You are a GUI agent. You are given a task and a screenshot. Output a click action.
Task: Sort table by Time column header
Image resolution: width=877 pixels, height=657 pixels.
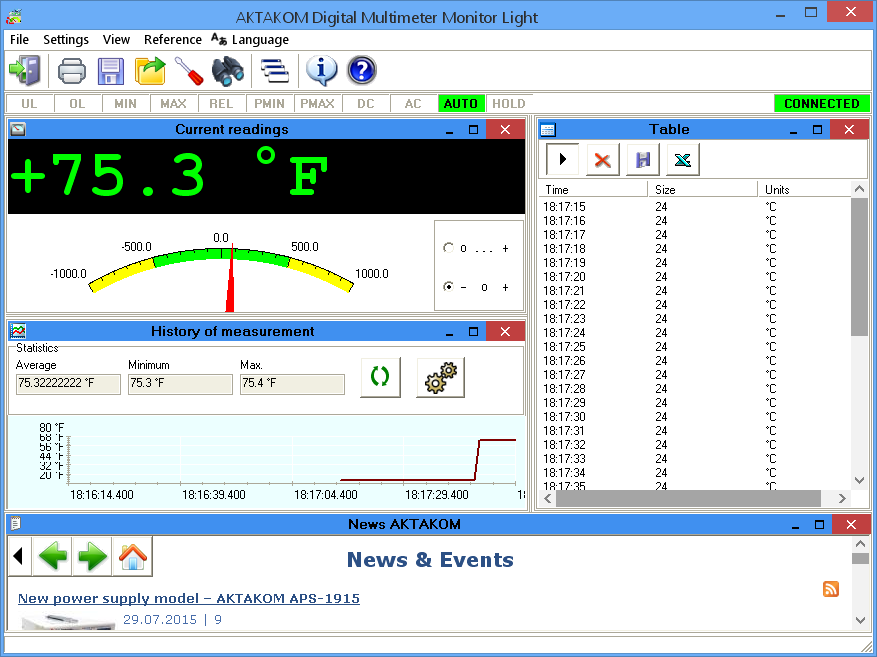point(593,190)
